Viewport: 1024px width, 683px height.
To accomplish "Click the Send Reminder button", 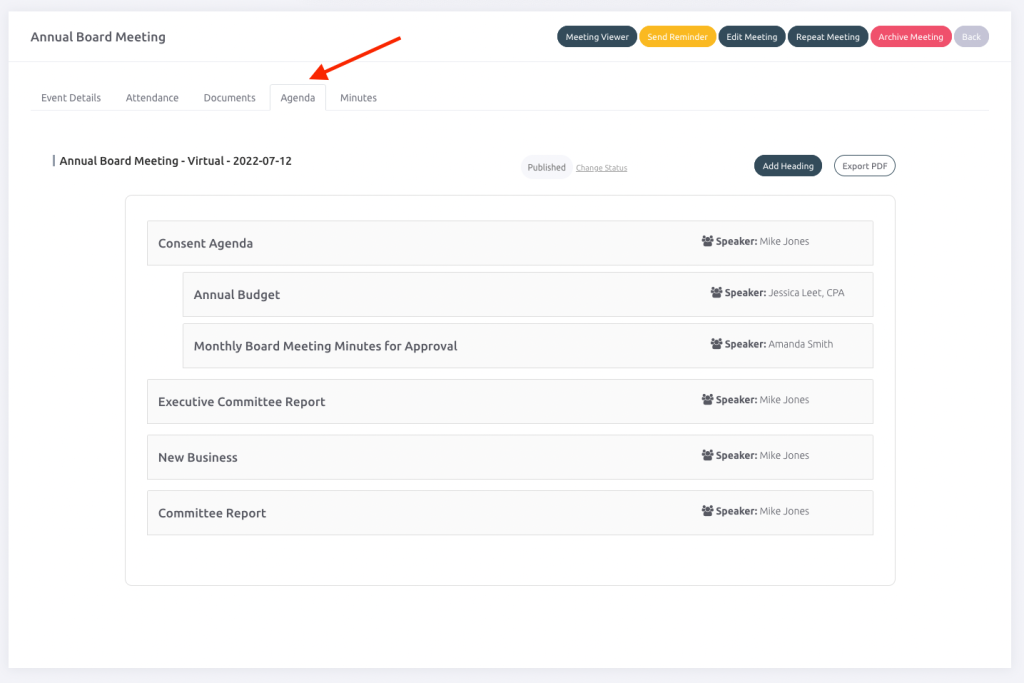I will click(677, 37).
